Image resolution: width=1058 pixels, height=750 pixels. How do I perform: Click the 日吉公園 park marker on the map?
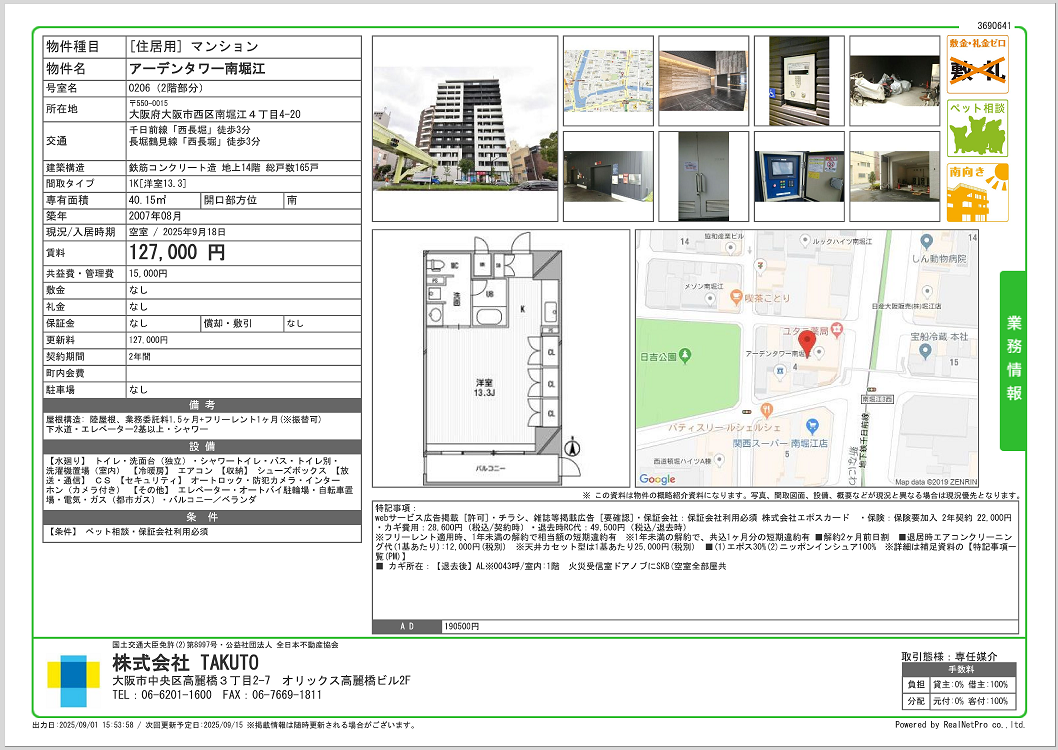pos(684,355)
